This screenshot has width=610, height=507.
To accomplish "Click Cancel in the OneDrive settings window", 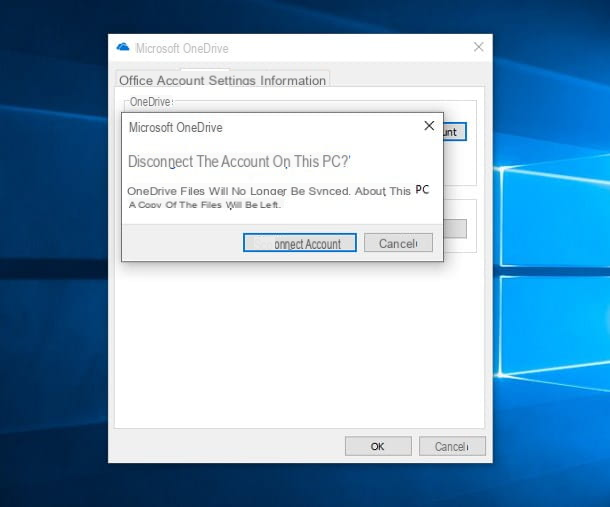I will coord(452,446).
